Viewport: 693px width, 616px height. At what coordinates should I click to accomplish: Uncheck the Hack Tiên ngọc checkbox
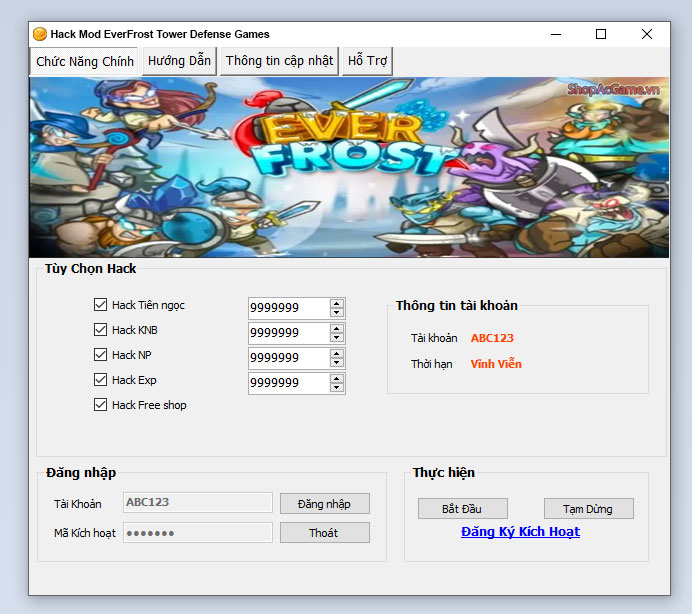pyautogui.click(x=100, y=305)
